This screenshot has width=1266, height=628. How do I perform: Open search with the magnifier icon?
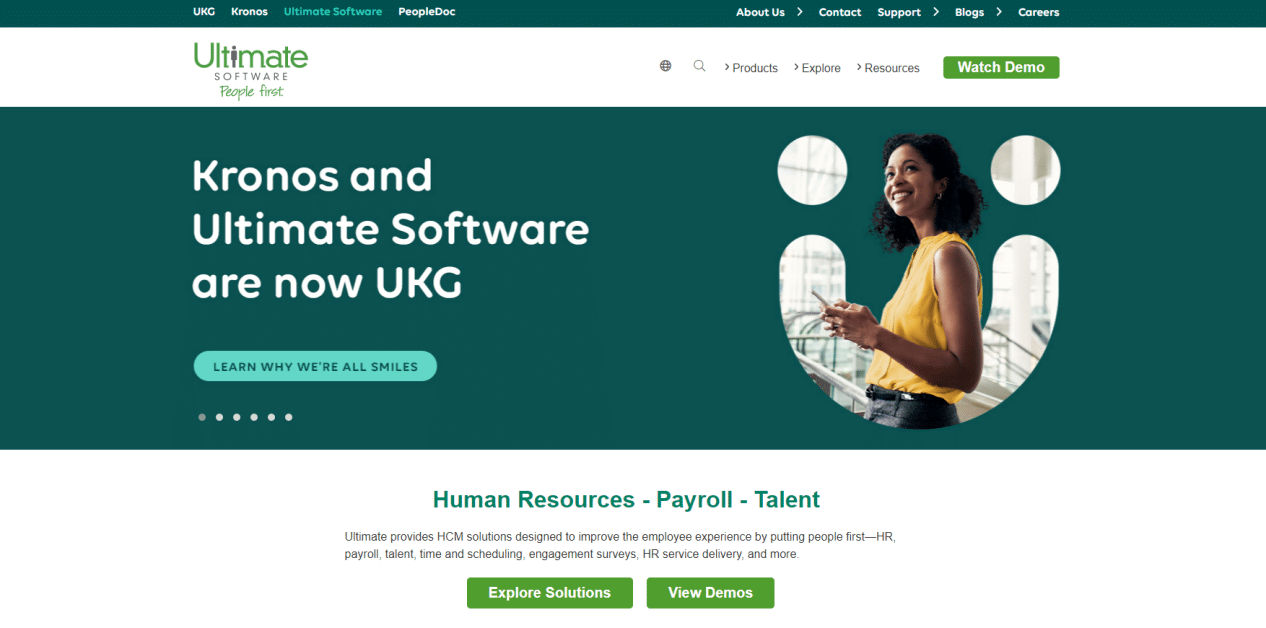click(699, 66)
